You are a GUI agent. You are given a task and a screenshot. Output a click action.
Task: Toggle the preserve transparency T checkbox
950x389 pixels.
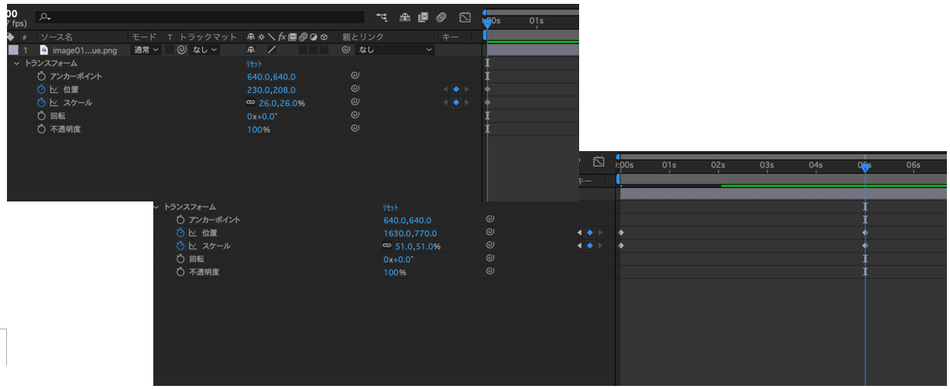tap(170, 50)
